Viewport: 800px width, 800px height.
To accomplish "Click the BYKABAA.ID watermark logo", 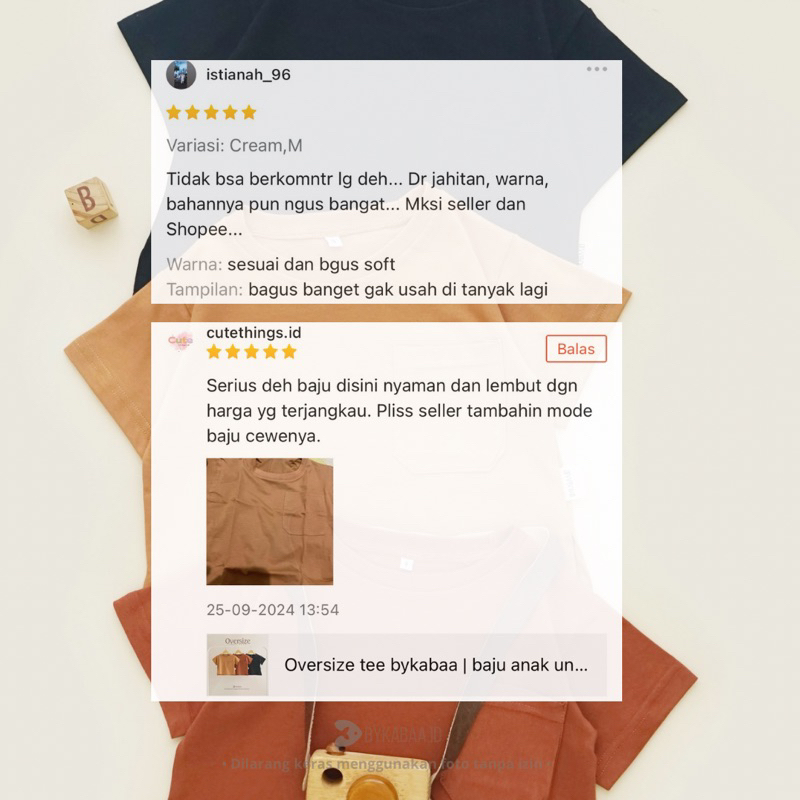I will [389, 734].
